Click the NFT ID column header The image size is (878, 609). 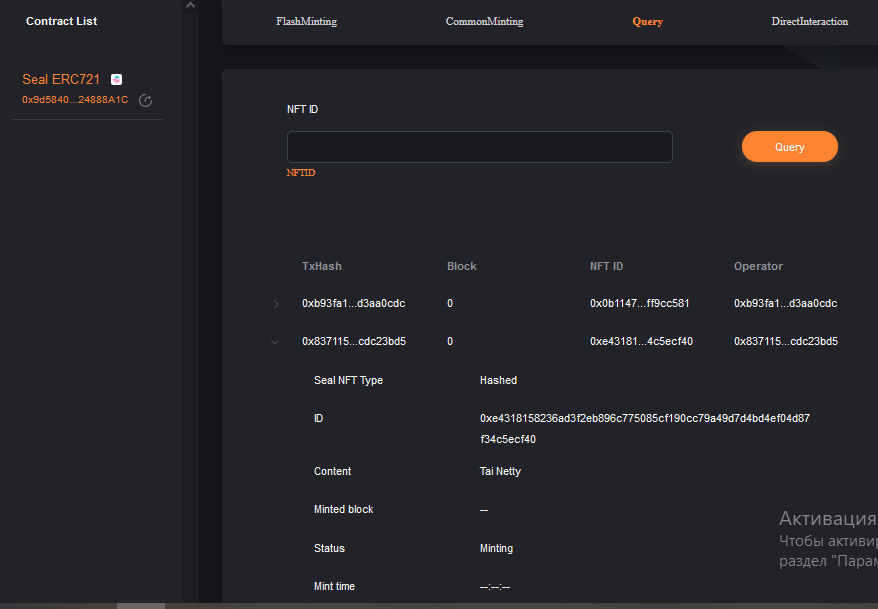pyautogui.click(x=606, y=266)
